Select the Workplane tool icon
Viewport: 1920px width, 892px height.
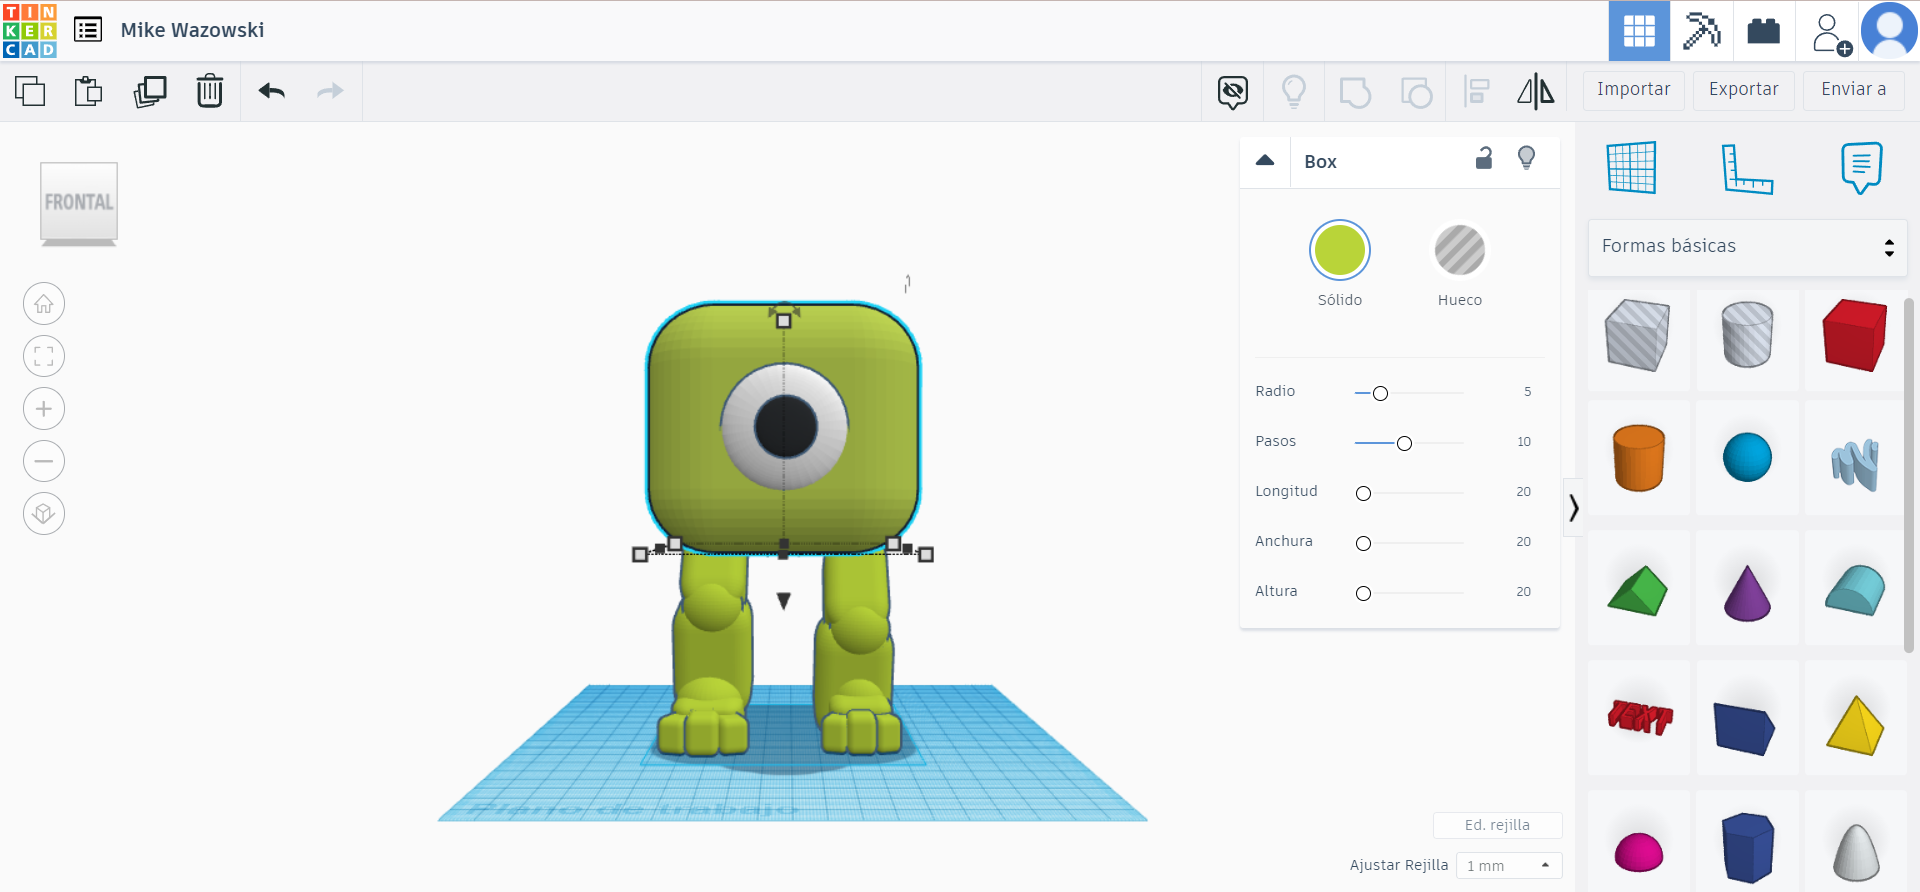[1632, 167]
